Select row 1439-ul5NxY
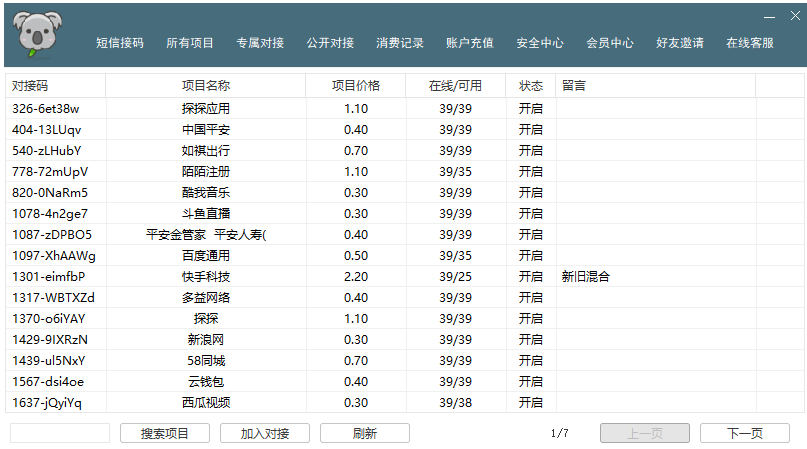Viewport: 807px width, 449px height. point(405,361)
